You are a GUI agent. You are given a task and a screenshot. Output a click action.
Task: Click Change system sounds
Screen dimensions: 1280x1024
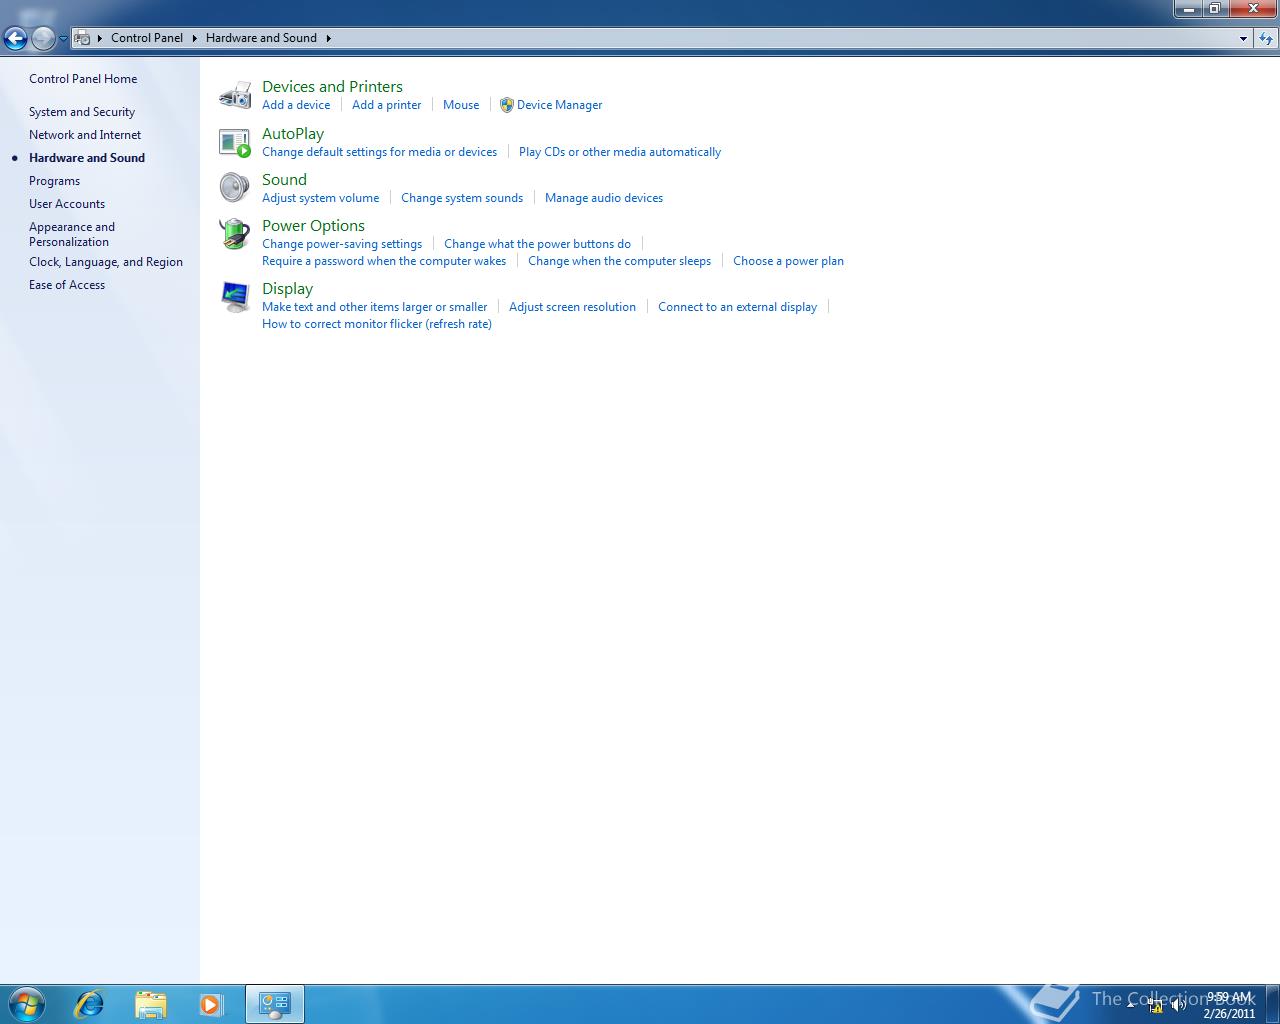(462, 198)
